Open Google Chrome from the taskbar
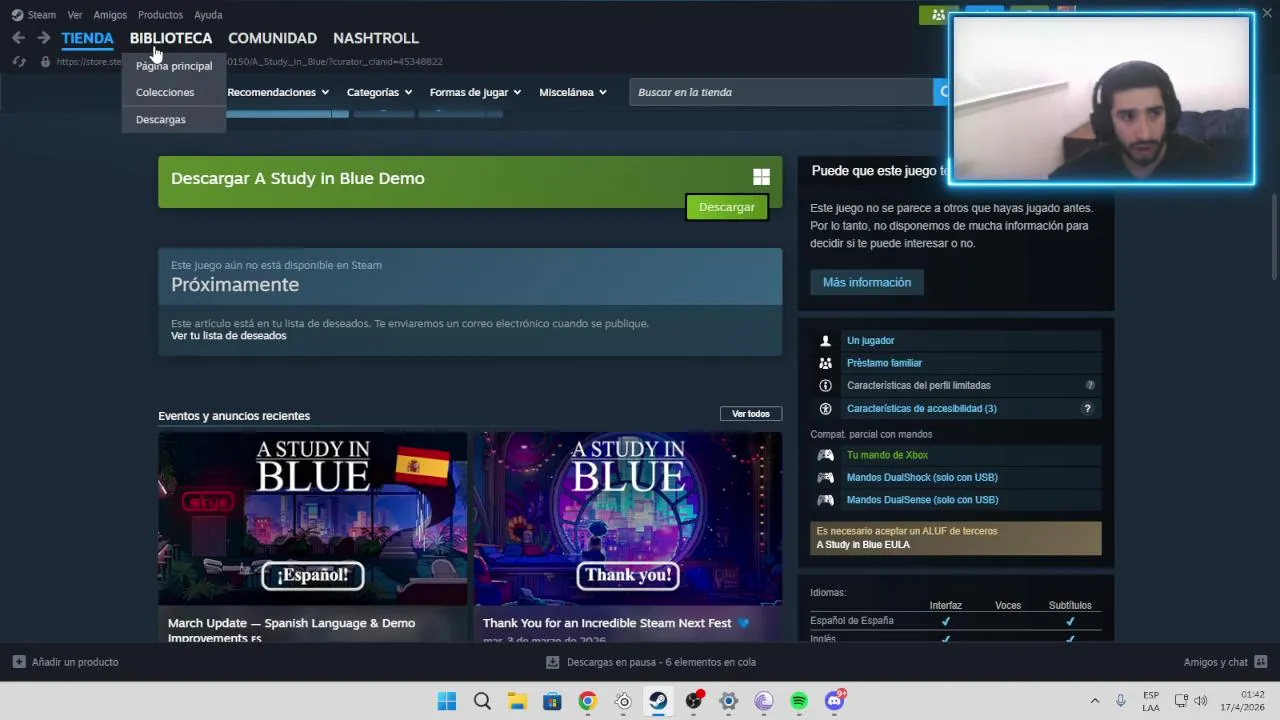The width and height of the screenshot is (1280, 720). [x=587, y=701]
